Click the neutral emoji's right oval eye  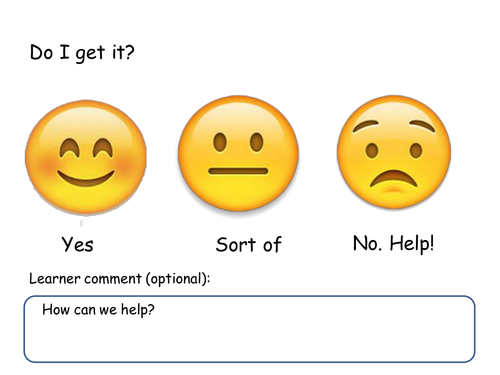pyautogui.click(x=257, y=142)
